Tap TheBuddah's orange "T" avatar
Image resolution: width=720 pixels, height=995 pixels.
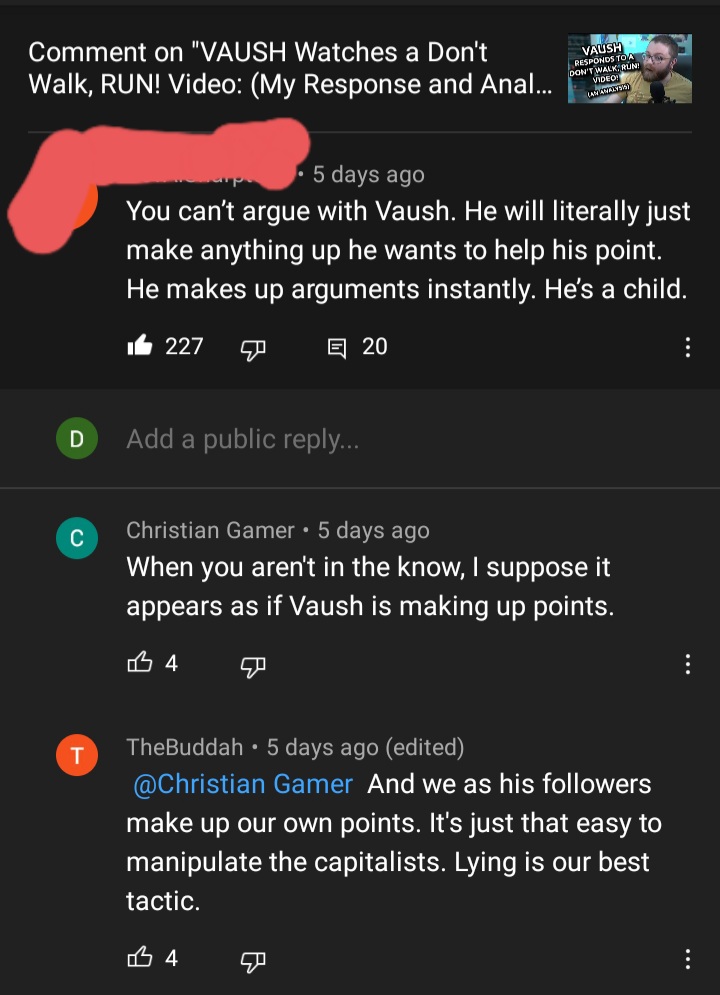[76, 755]
